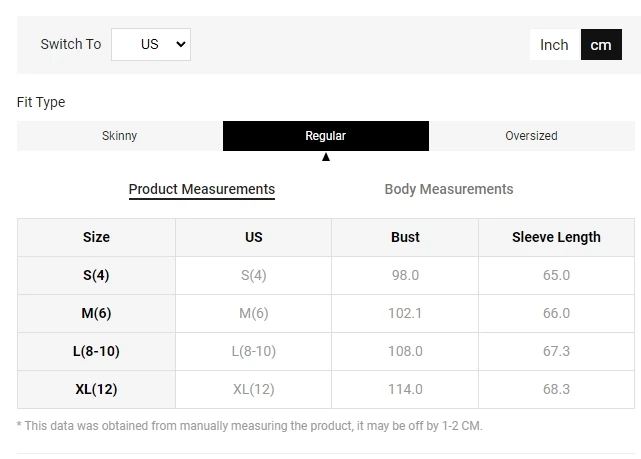Click the 102.1 bust measurement cell
The width and height of the screenshot is (641, 459).
point(405,313)
